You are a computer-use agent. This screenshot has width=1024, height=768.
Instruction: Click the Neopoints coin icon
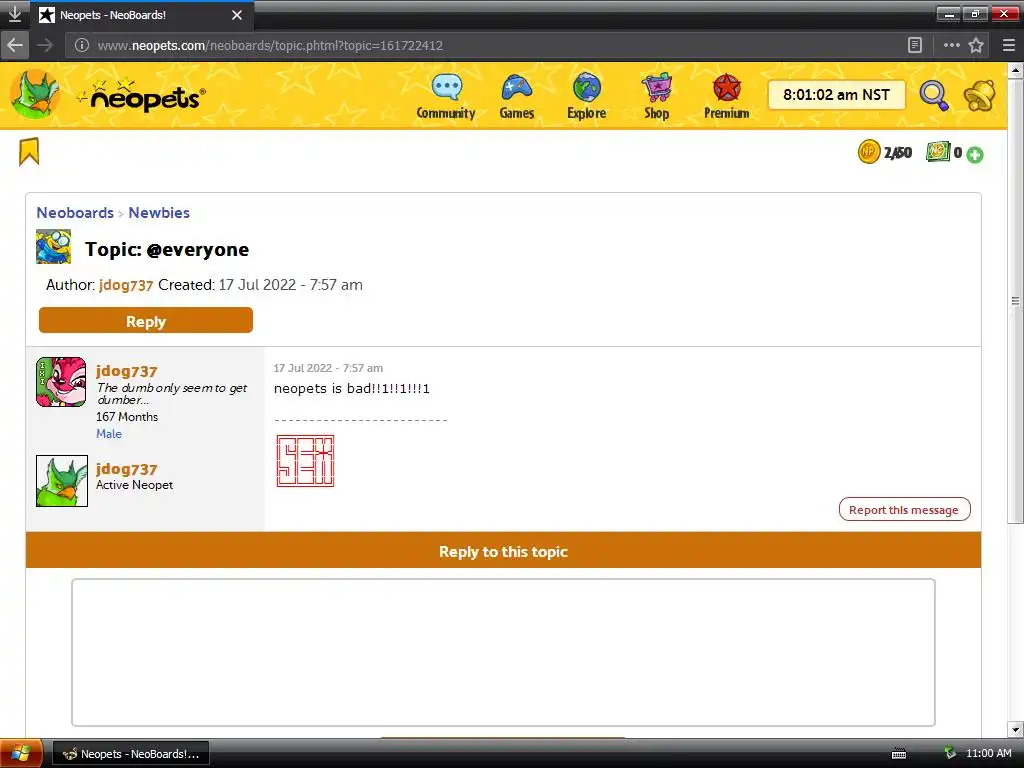869,152
